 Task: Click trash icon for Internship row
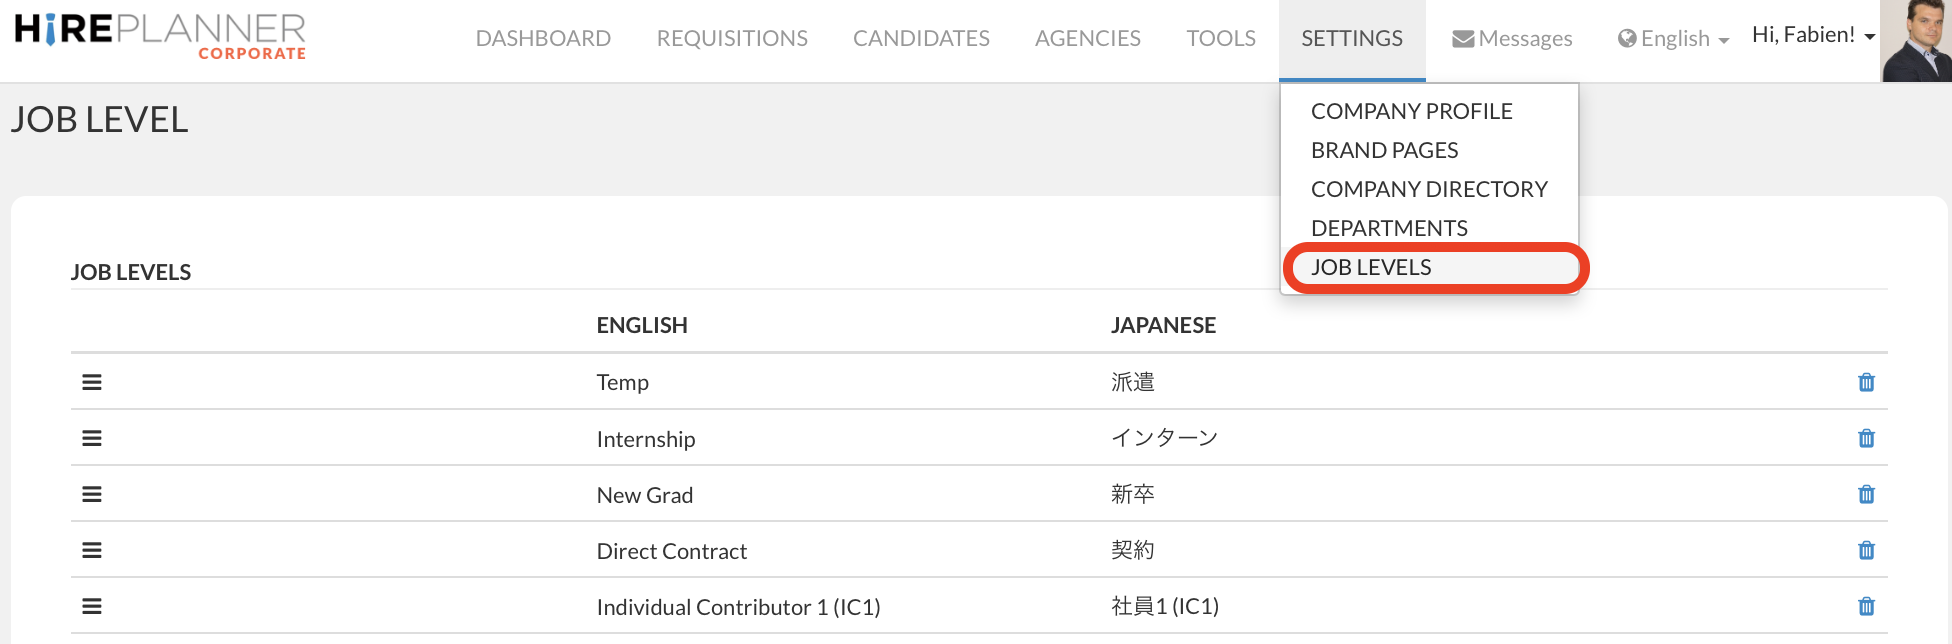click(1866, 438)
